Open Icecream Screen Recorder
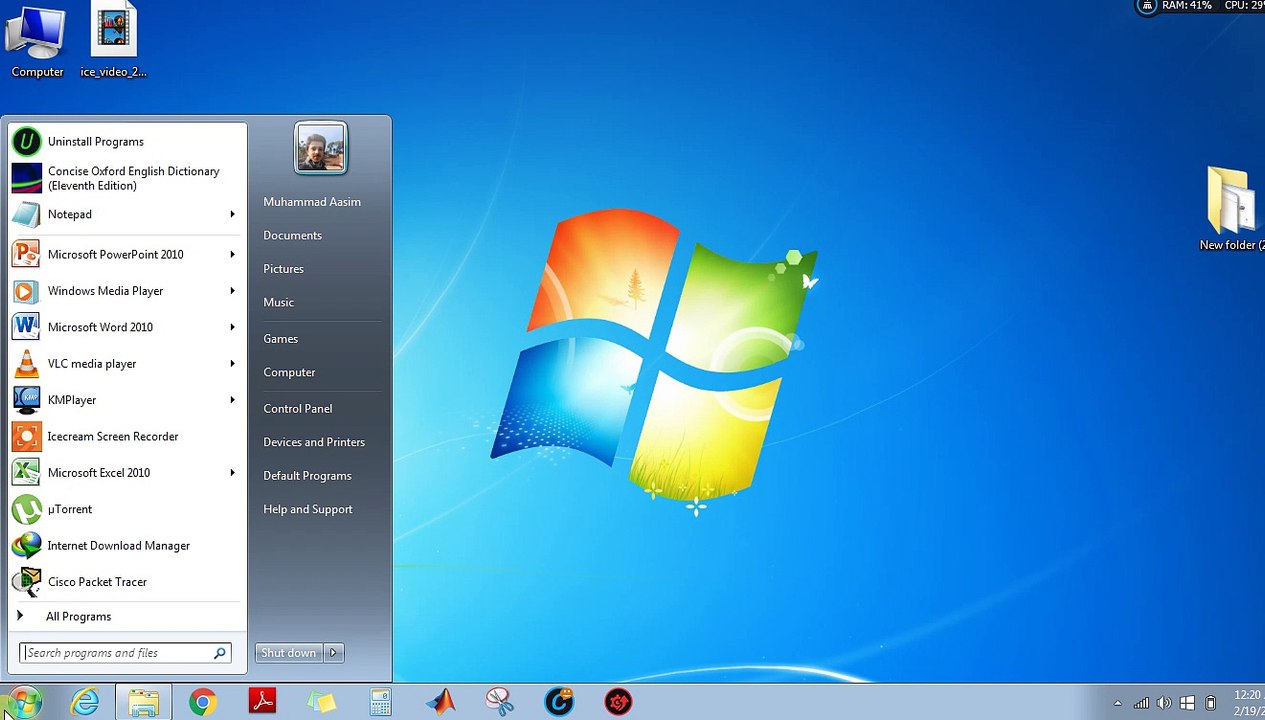This screenshot has width=1265, height=720. [x=127, y=436]
